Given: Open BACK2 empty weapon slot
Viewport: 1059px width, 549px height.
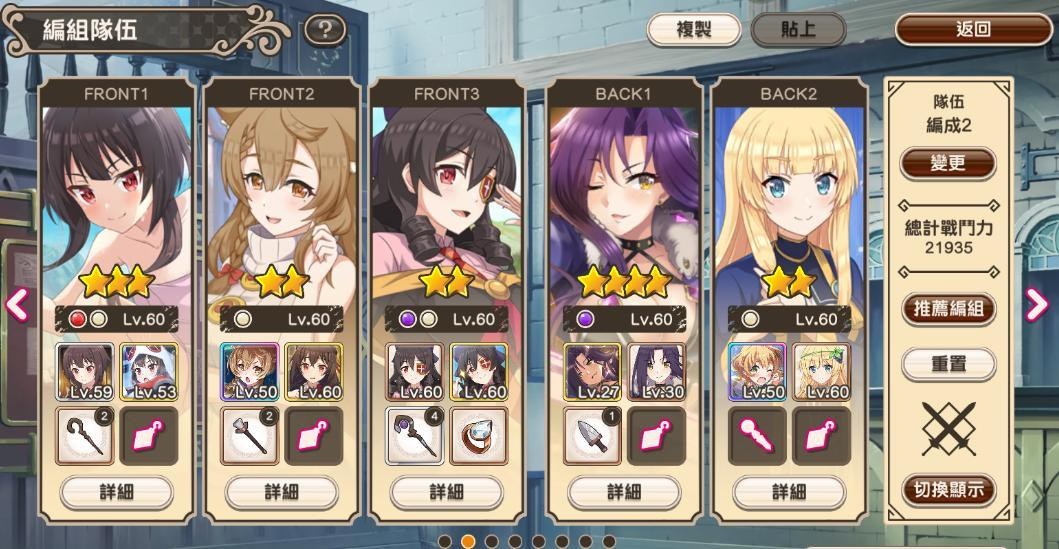Looking at the screenshot, I should (x=757, y=436).
